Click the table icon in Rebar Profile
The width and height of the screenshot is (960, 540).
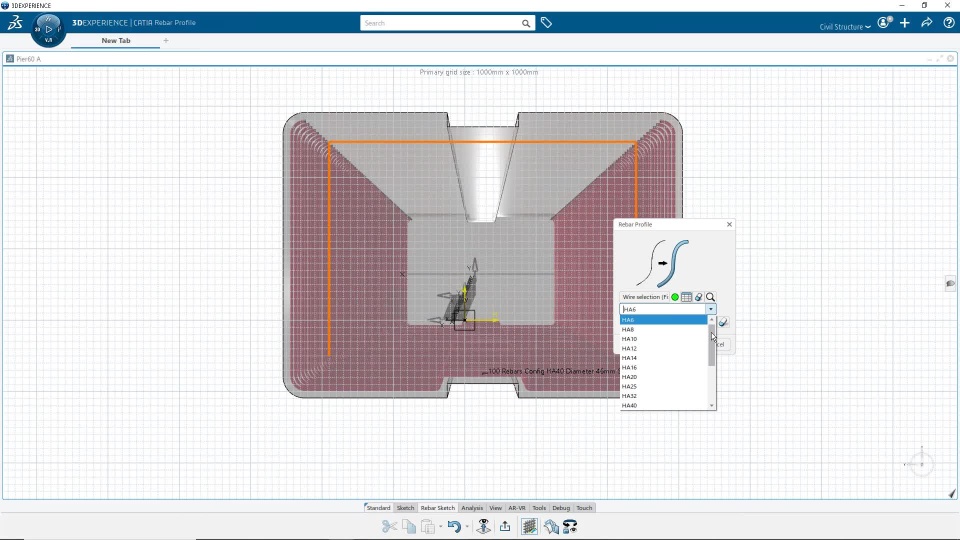[x=686, y=297]
